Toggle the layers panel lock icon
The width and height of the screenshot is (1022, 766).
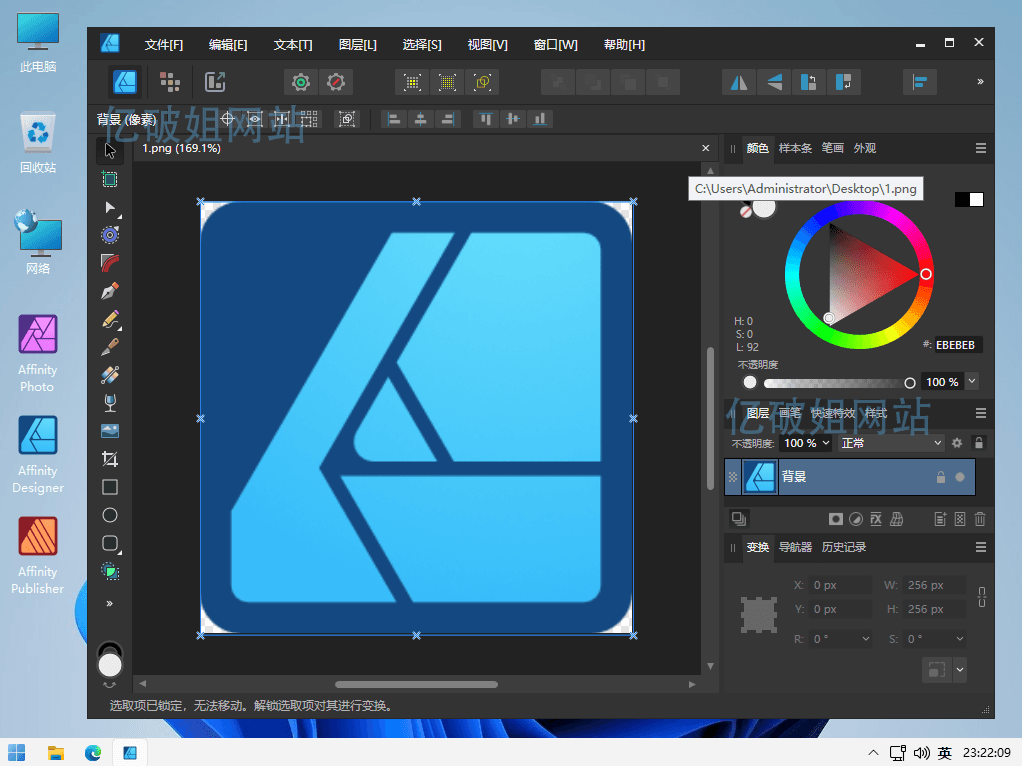coord(978,443)
